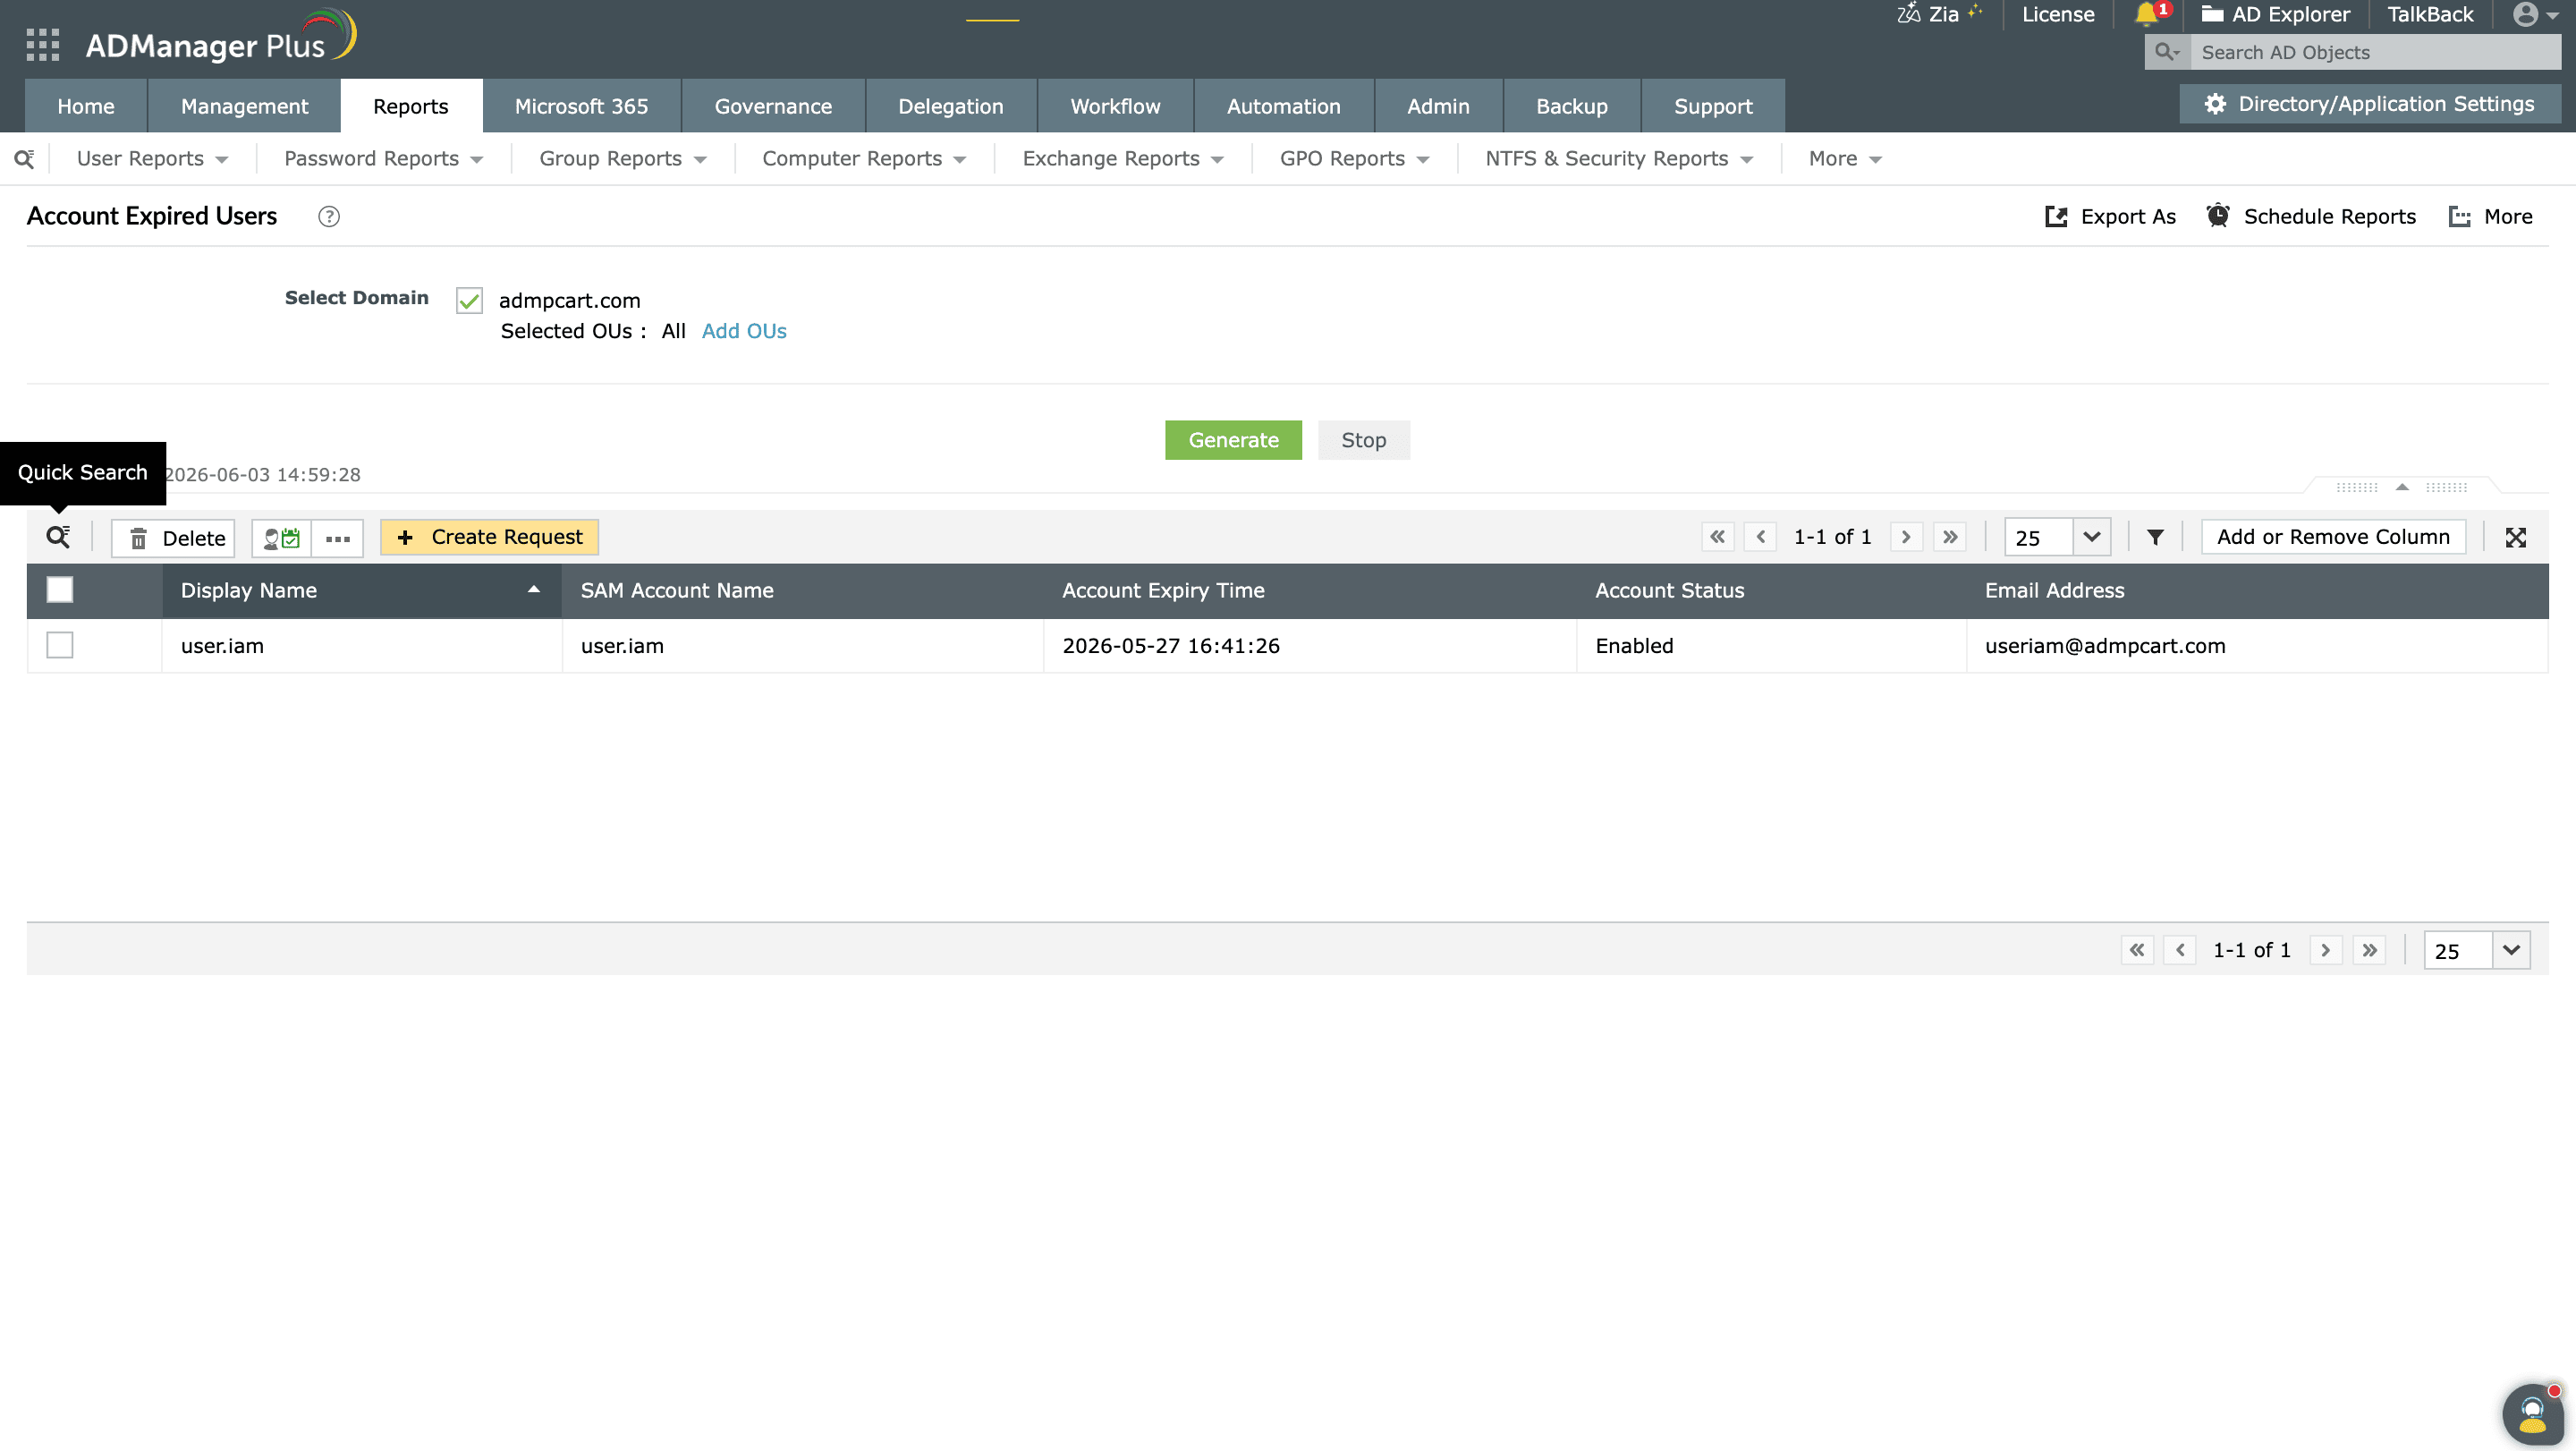The image size is (2576, 1451).
Task: Click Create Request
Action: point(489,537)
